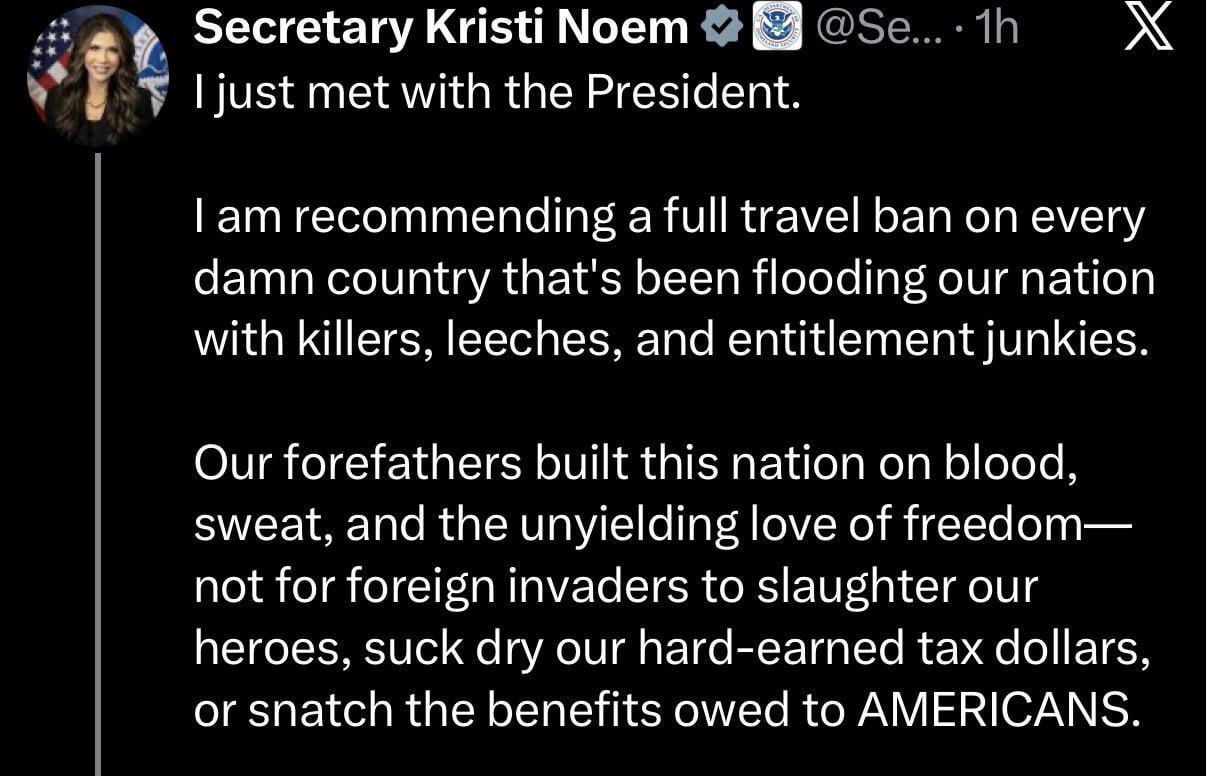Click the Homeland Security seal affiliation badge

(776, 29)
